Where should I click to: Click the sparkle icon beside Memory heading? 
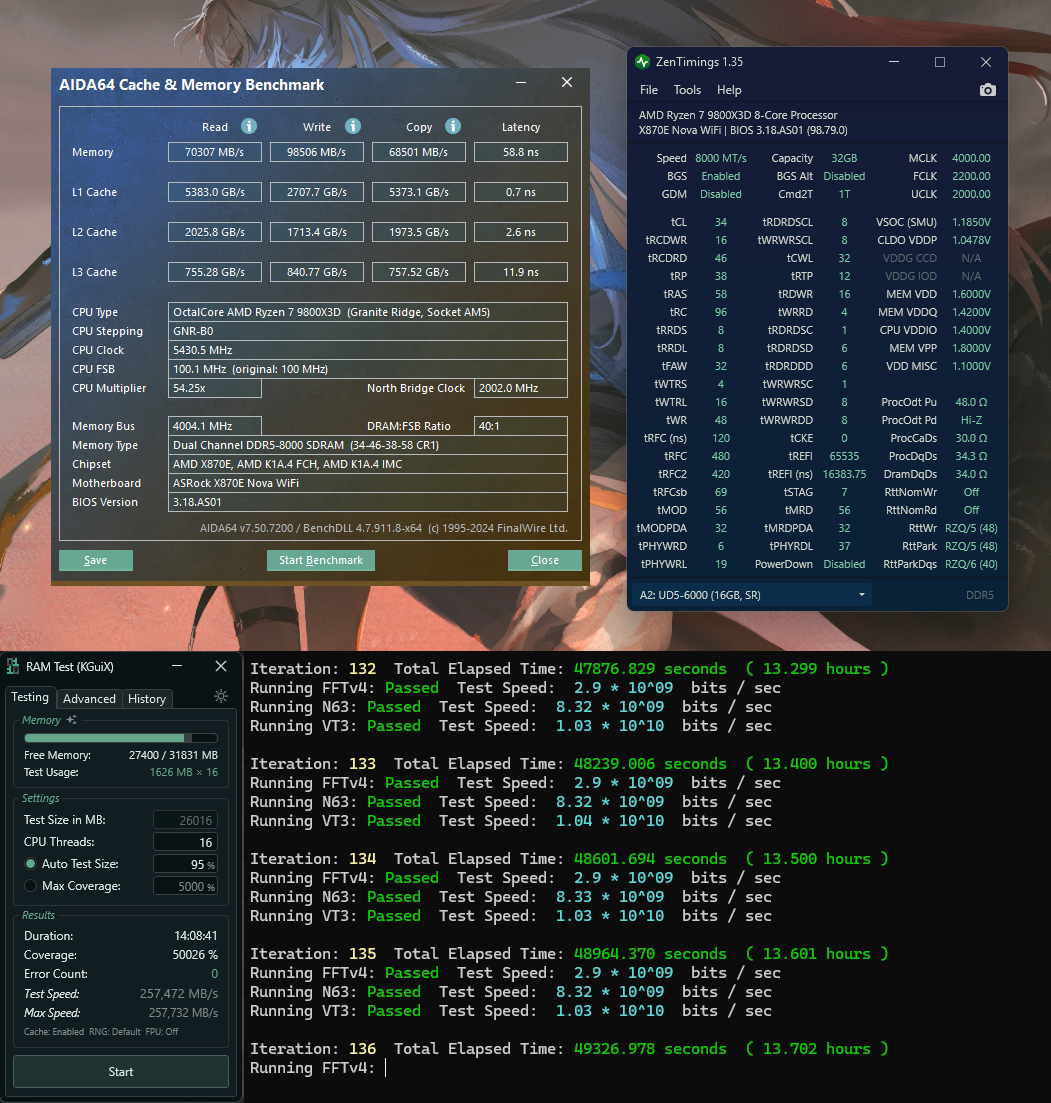point(71,720)
